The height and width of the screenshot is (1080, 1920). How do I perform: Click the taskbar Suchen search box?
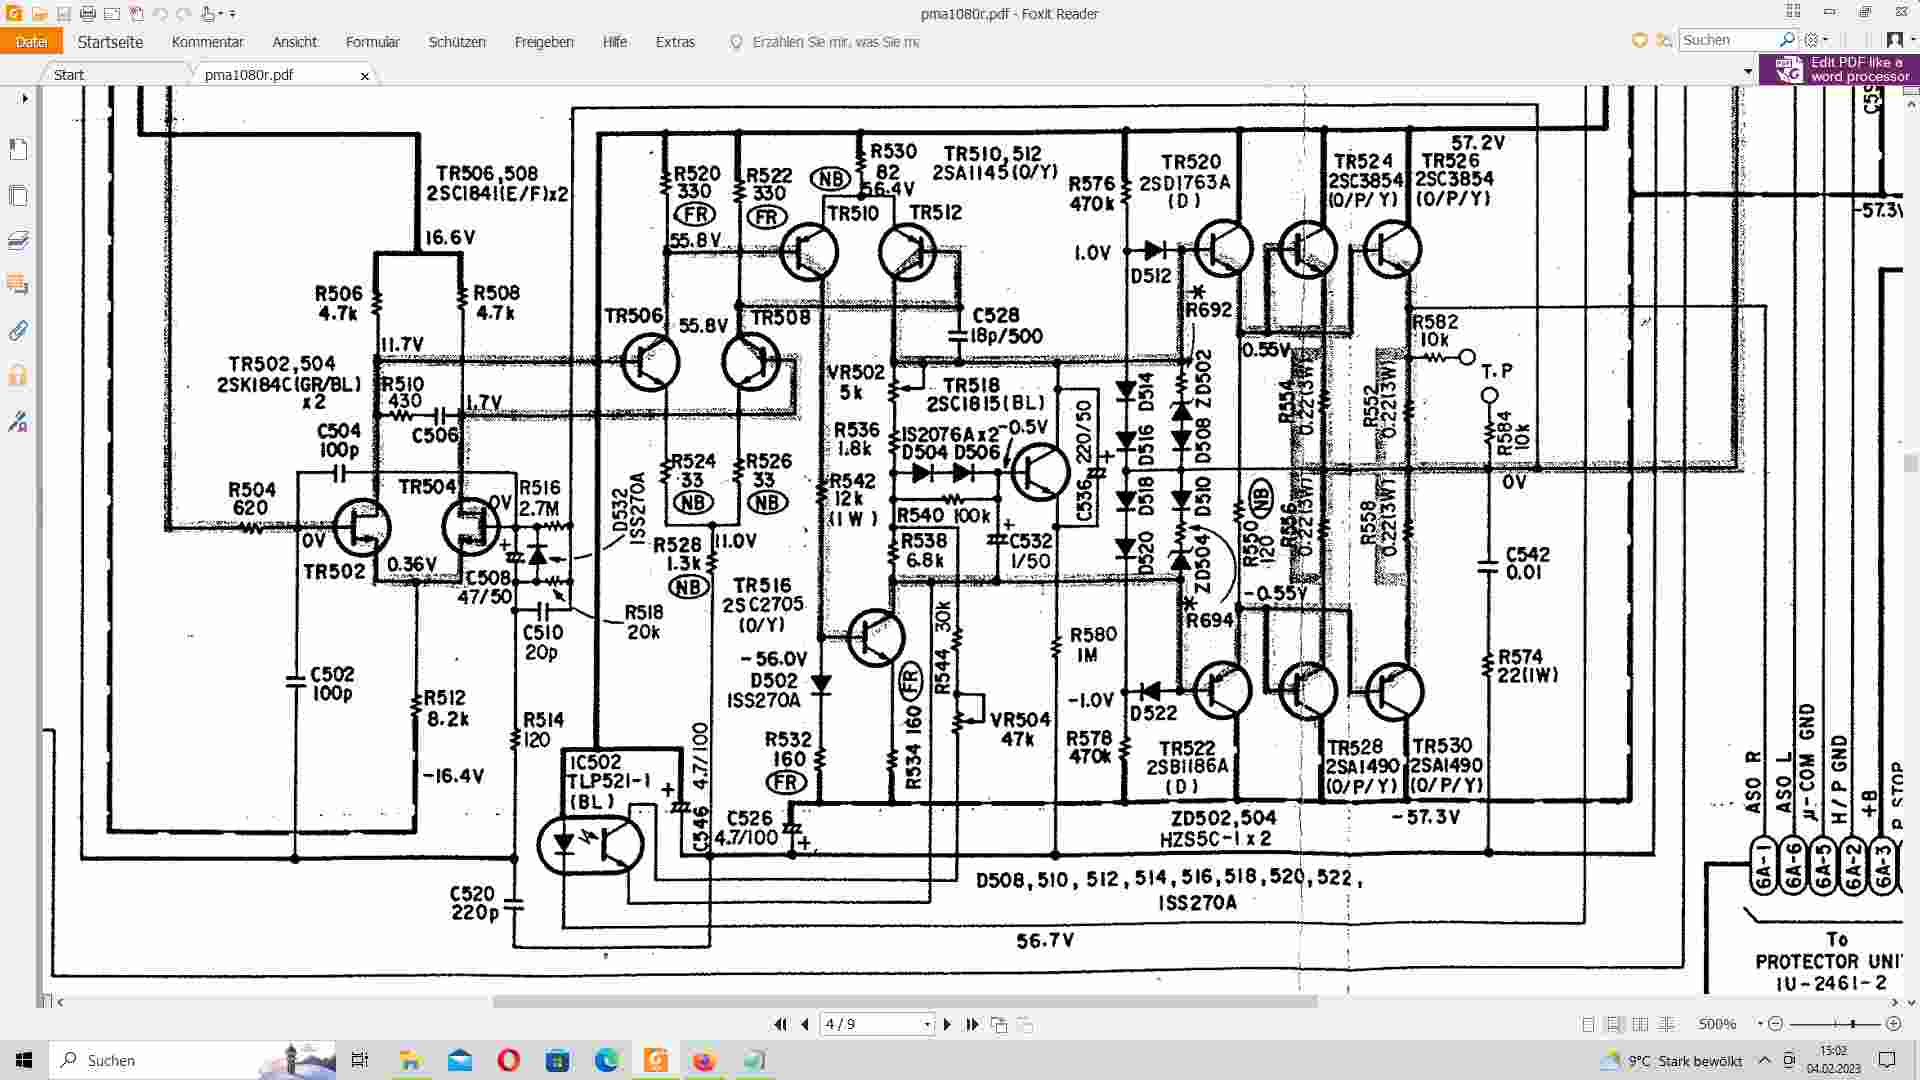click(190, 1060)
